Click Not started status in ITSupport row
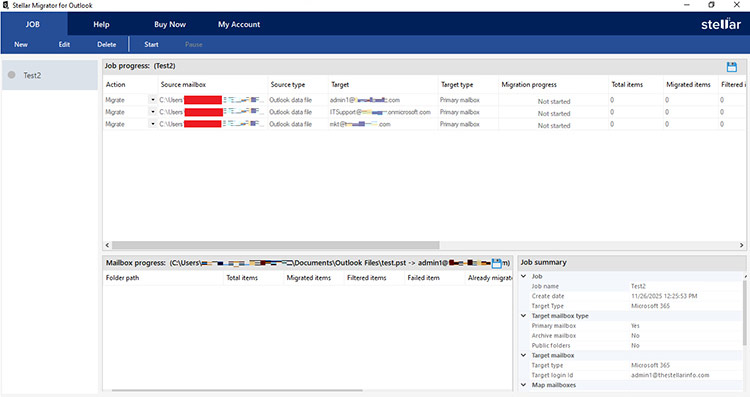The height and width of the screenshot is (397, 750). pos(554,113)
